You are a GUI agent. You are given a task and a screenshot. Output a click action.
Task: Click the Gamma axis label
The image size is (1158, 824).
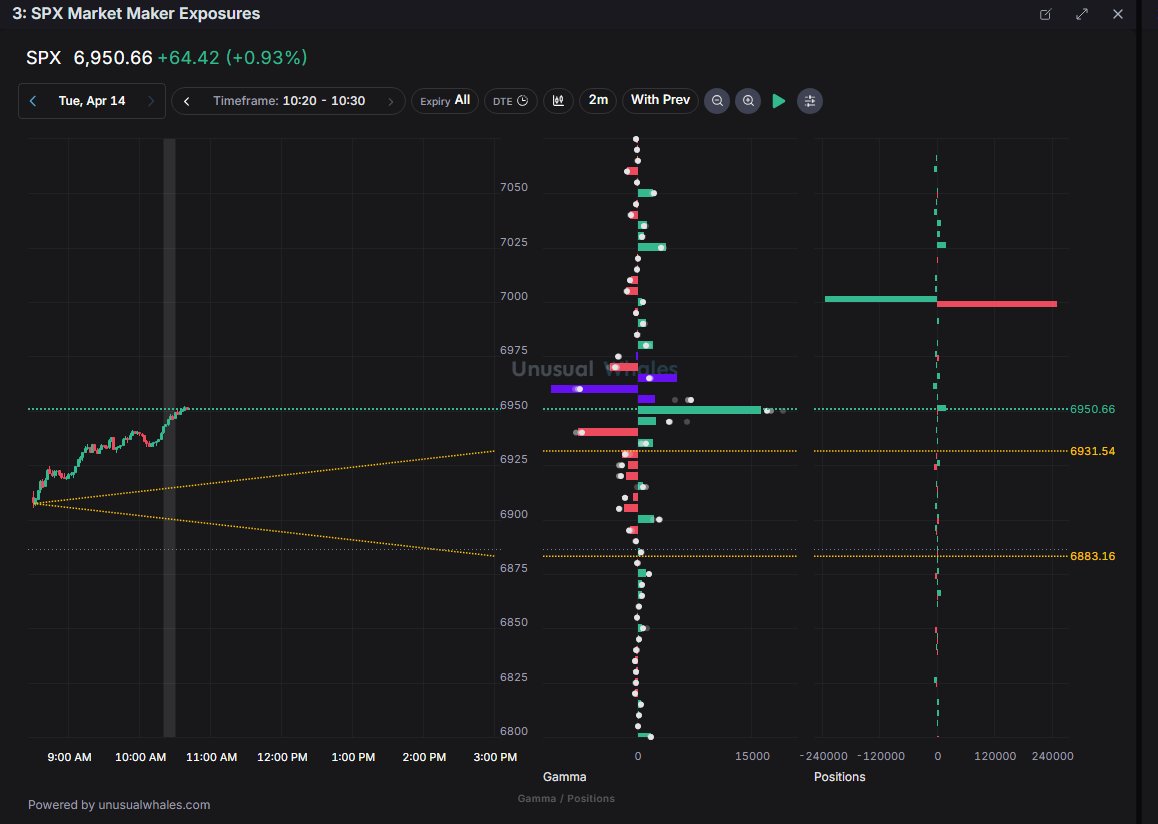tap(564, 777)
